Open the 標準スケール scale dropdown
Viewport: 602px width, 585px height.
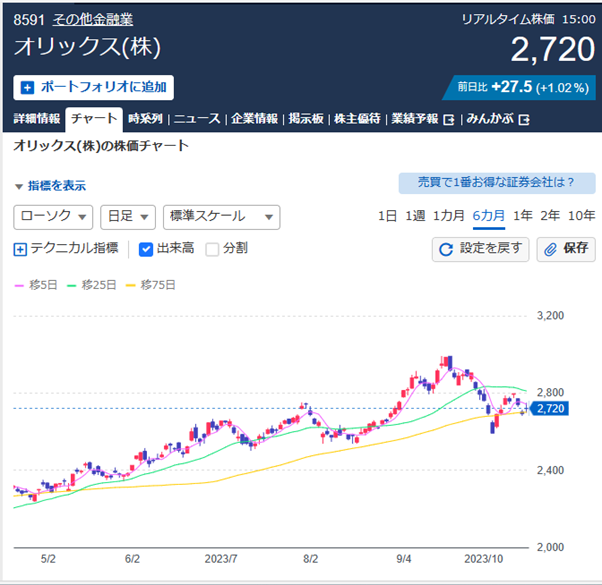click(222, 217)
